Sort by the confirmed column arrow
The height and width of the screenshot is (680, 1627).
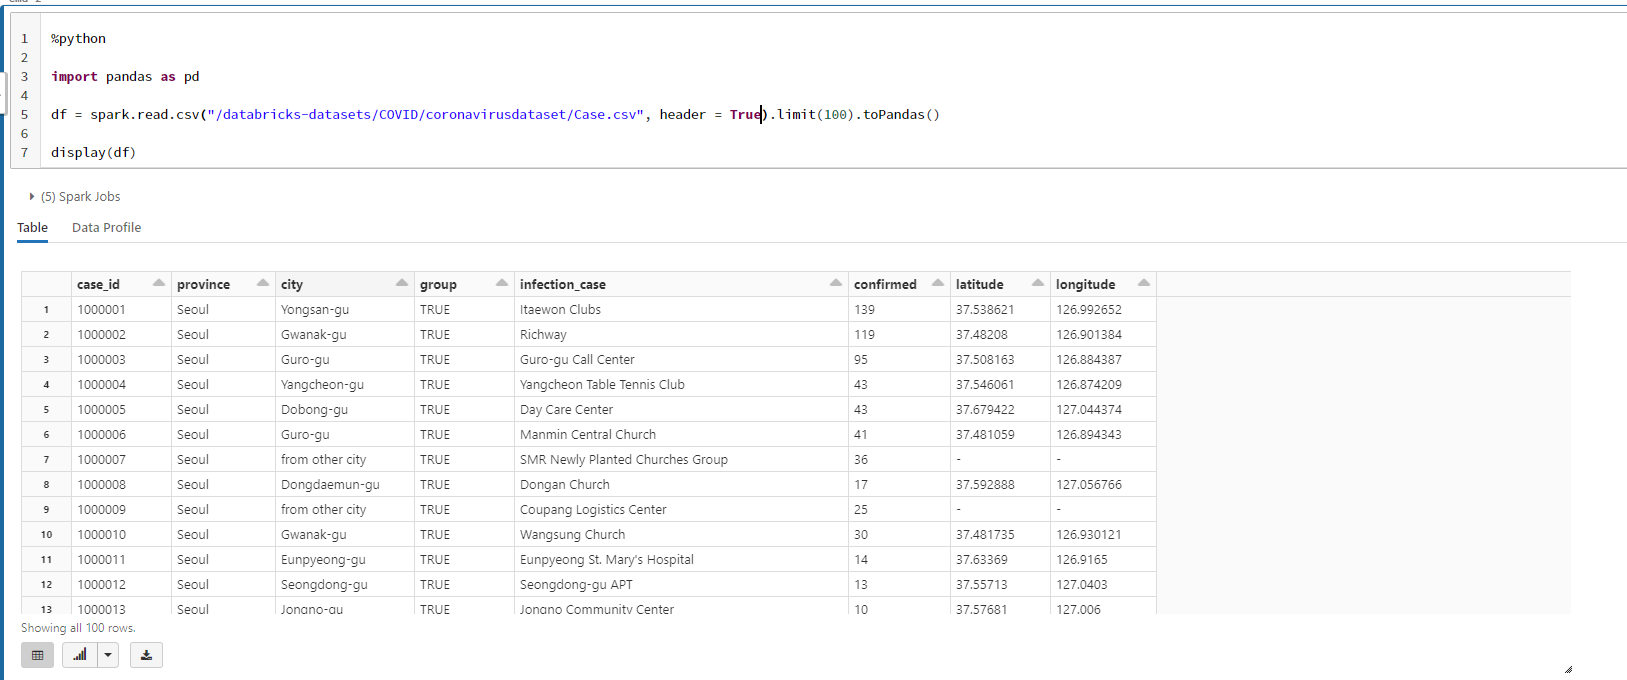(x=937, y=283)
